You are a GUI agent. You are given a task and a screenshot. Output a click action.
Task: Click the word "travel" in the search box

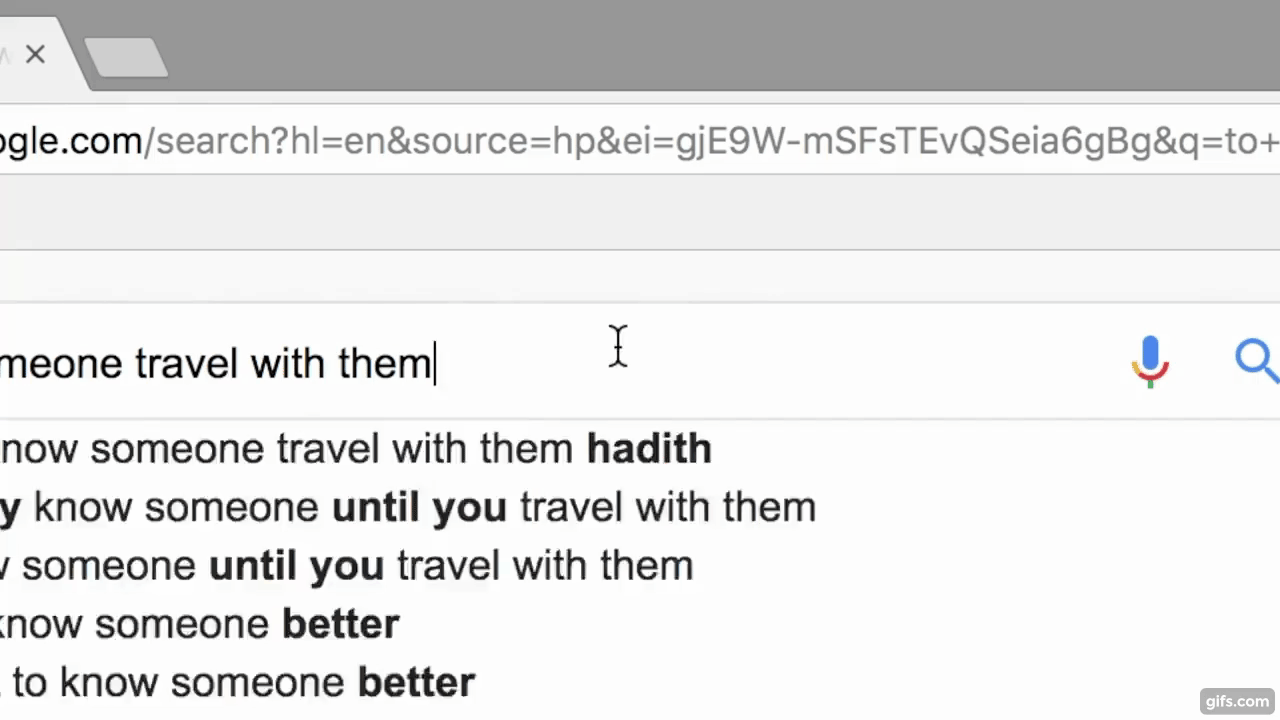(186, 362)
